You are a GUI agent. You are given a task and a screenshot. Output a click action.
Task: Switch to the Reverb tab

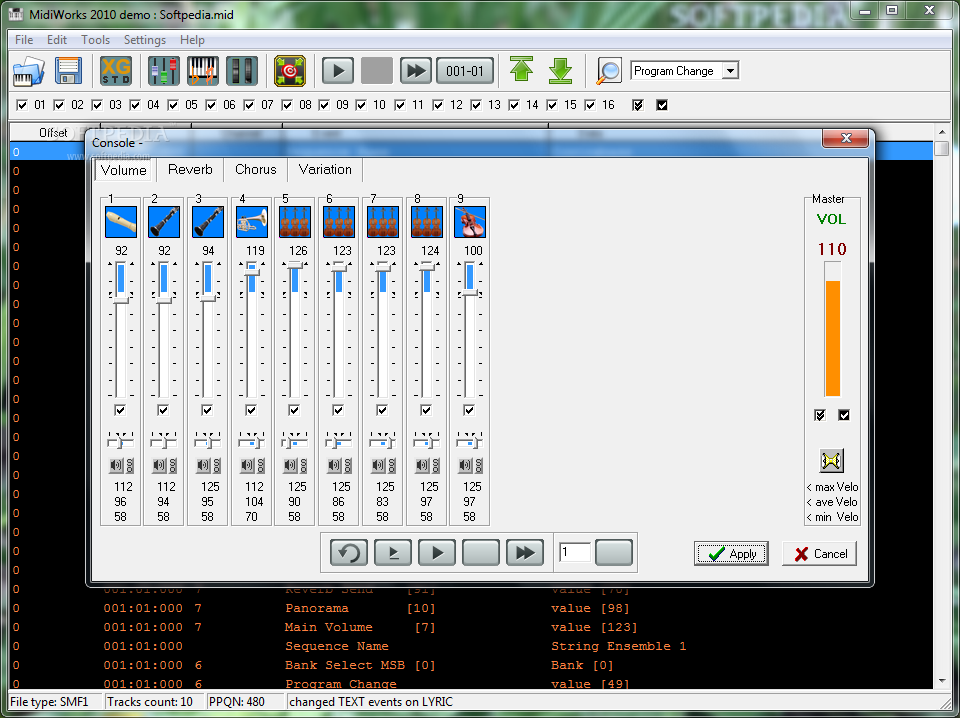coord(190,170)
